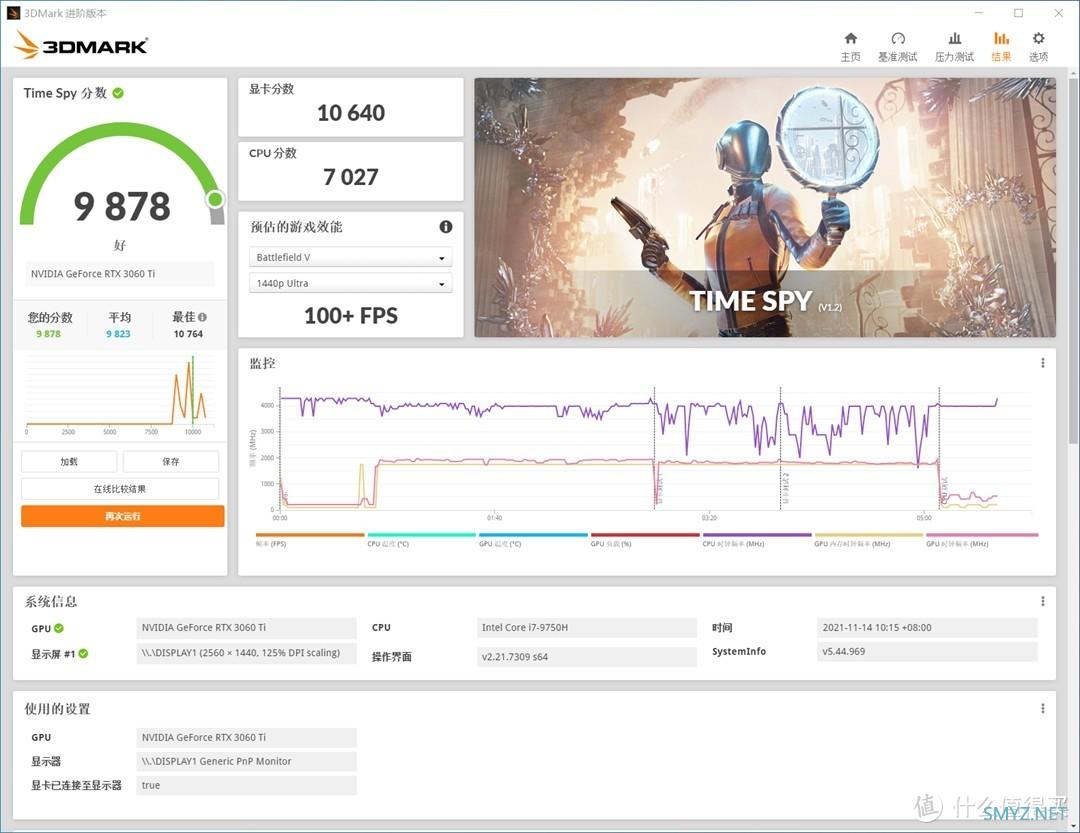Click the 加载 (load) button
This screenshot has width=1080, height=833.
click(69, 462)
